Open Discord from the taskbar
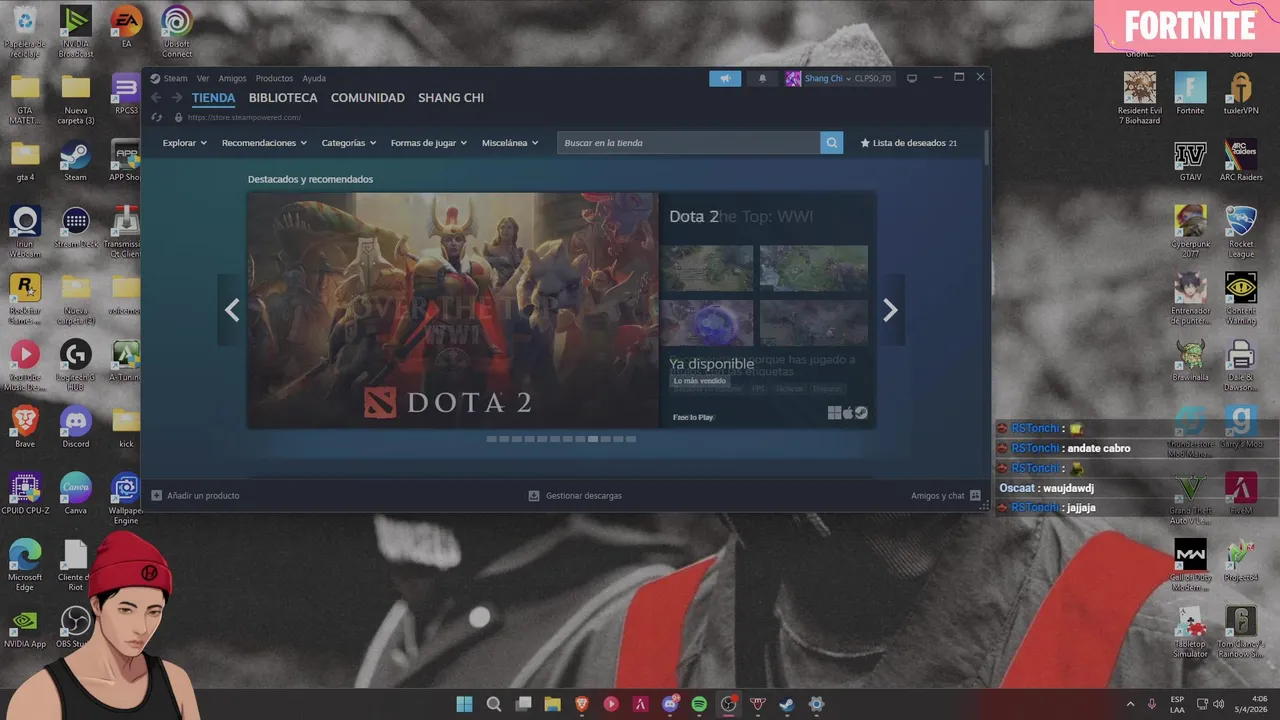This screenshot has height=720, width=1280. pyautogui.click(x=670, y=704)
